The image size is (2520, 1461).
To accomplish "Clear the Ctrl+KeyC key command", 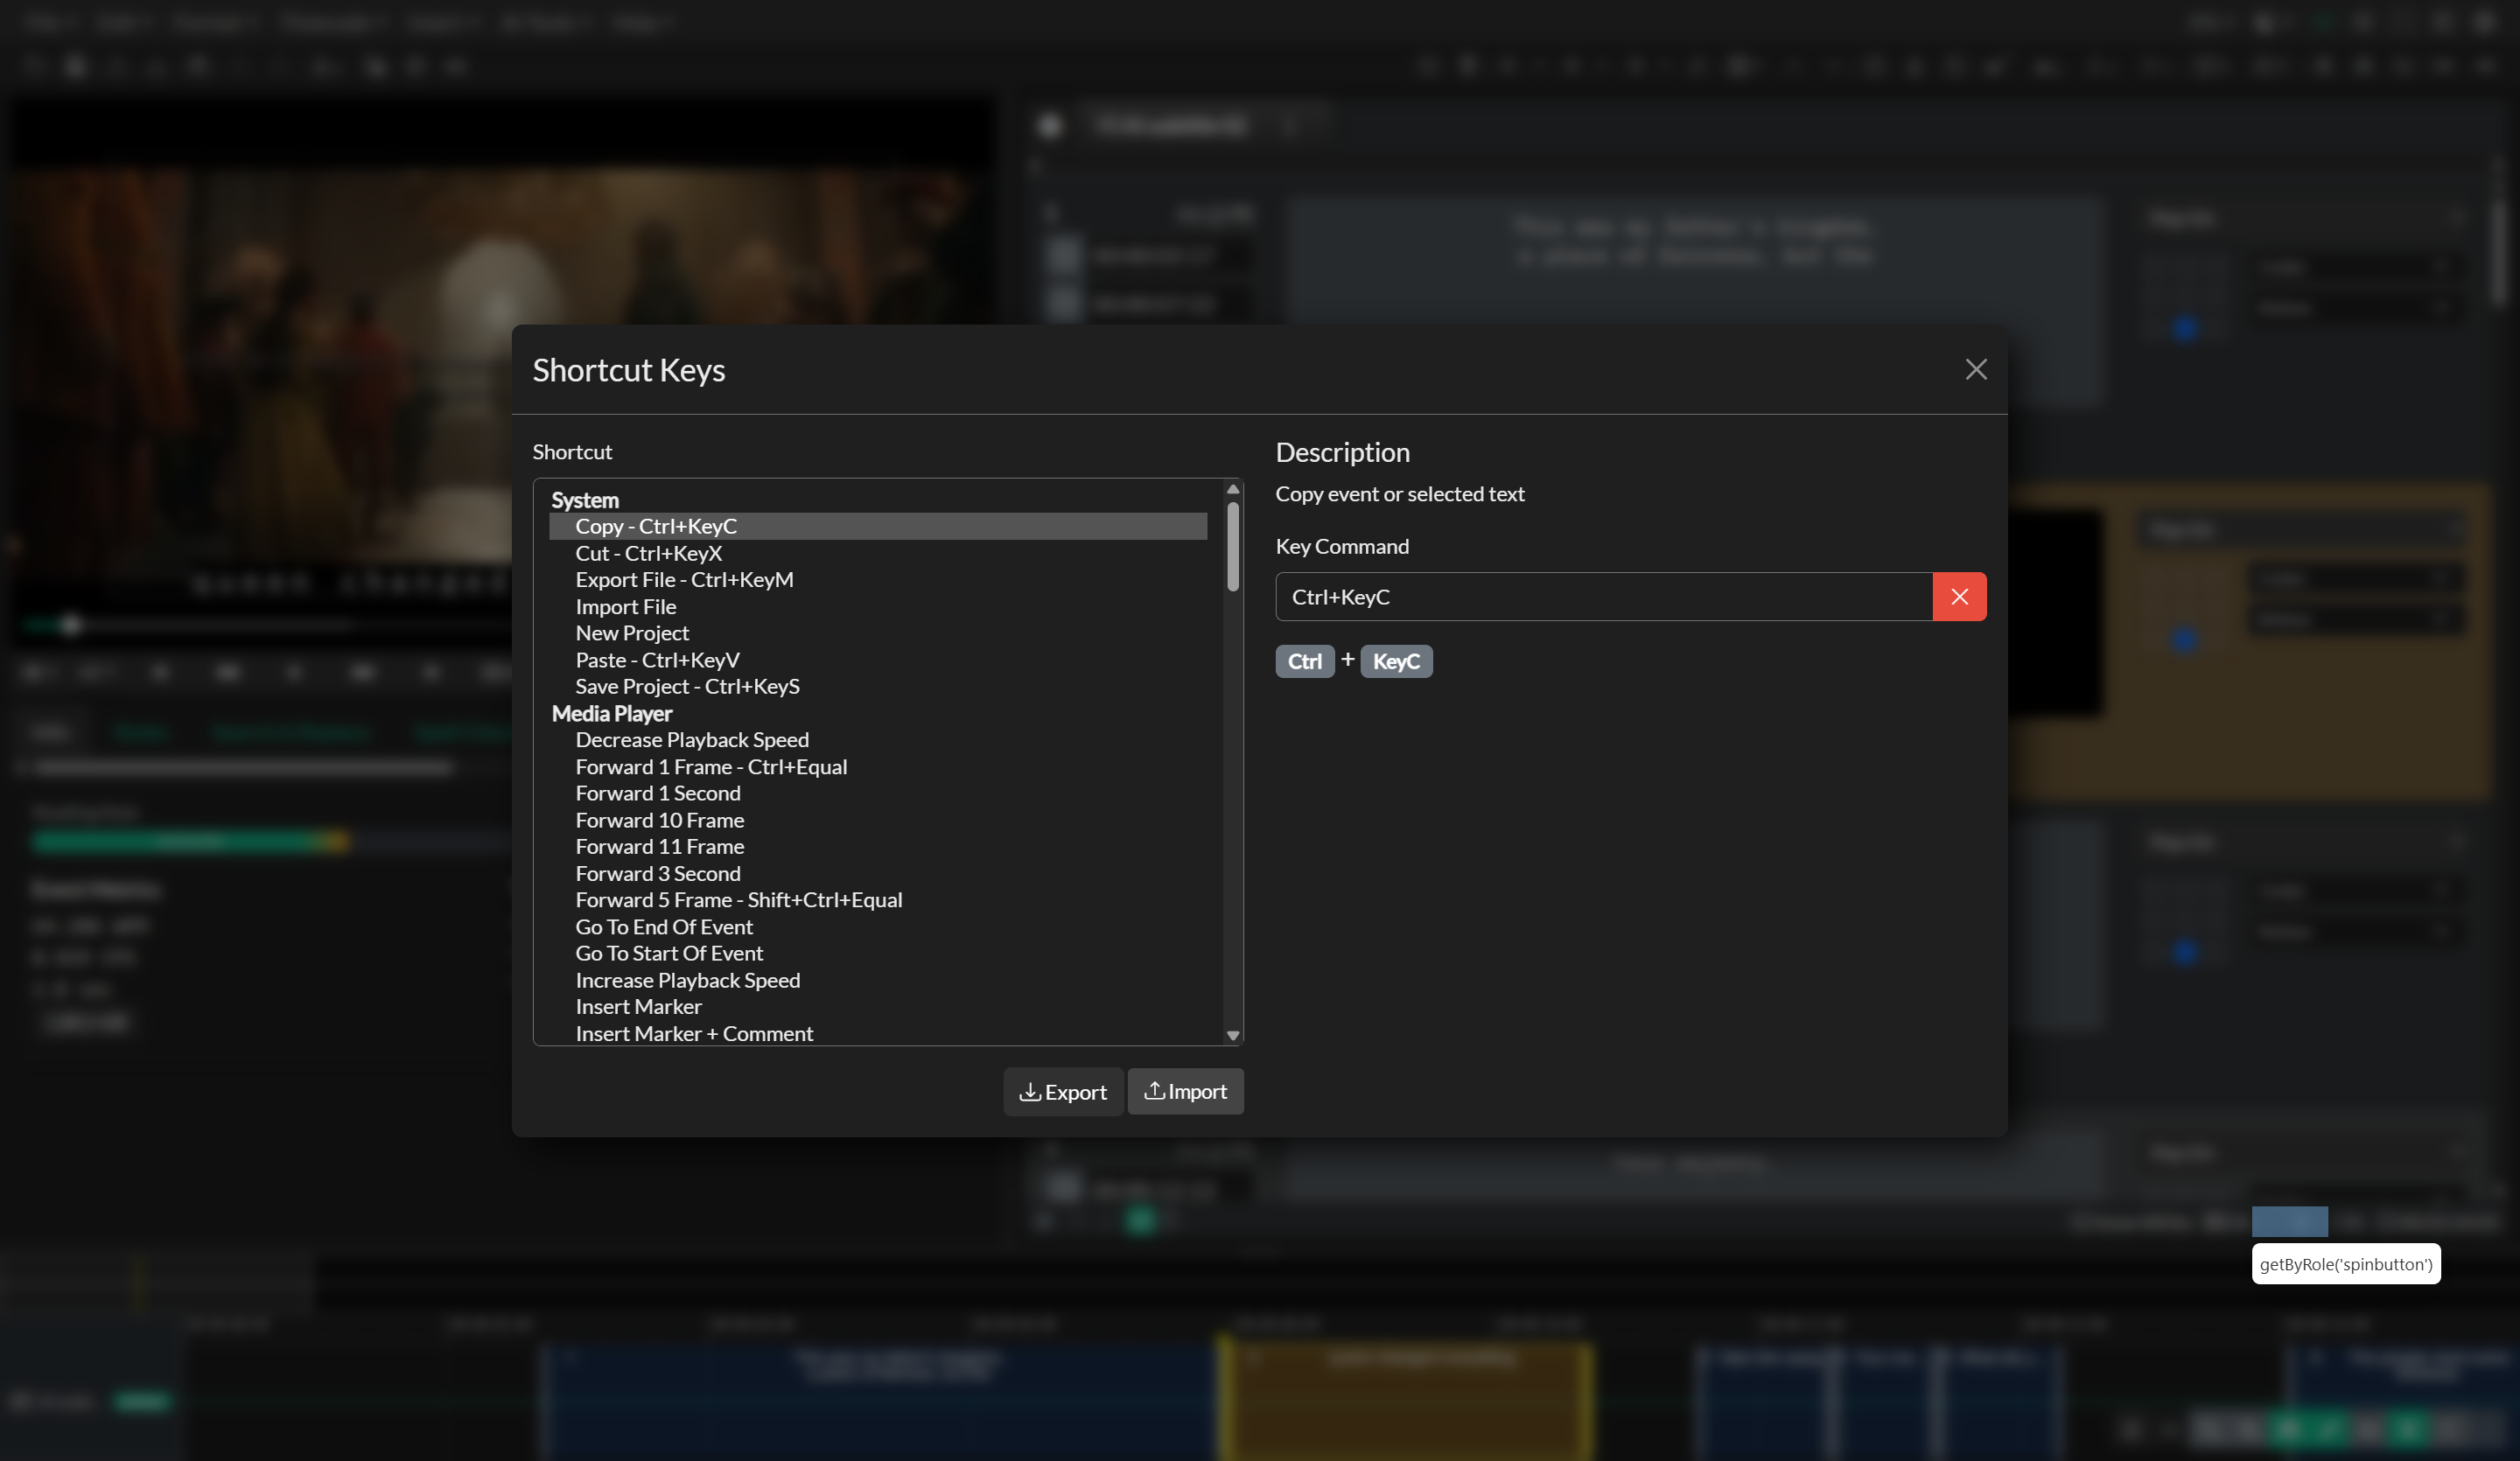I will 1959,597.
